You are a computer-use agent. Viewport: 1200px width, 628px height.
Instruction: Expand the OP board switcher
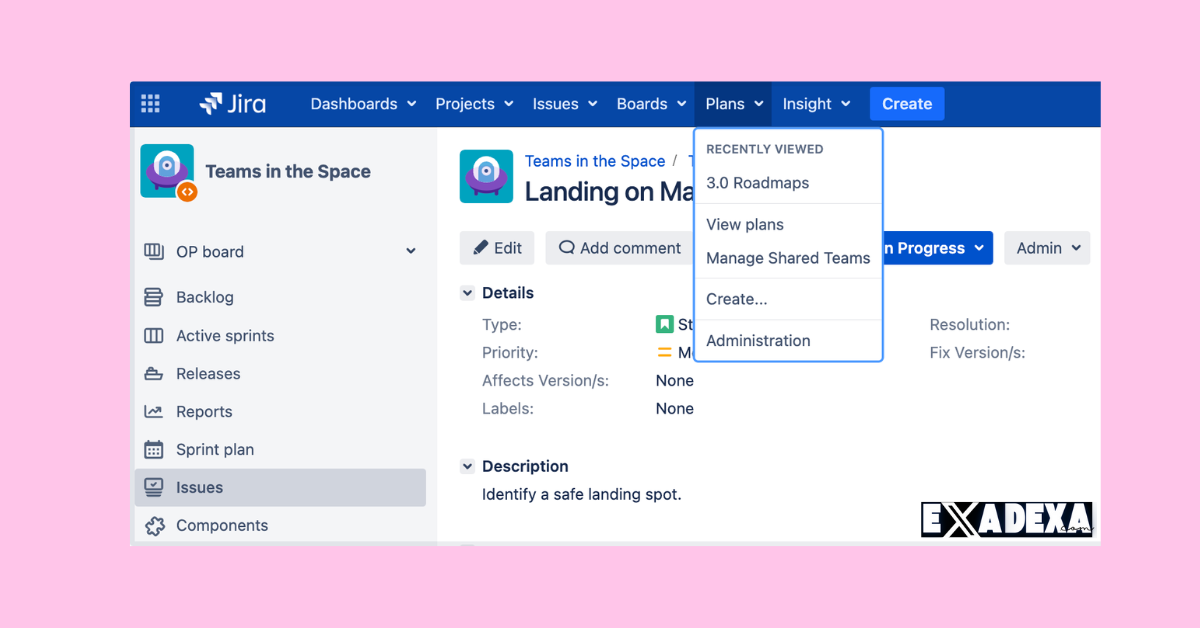click(410, 251)
